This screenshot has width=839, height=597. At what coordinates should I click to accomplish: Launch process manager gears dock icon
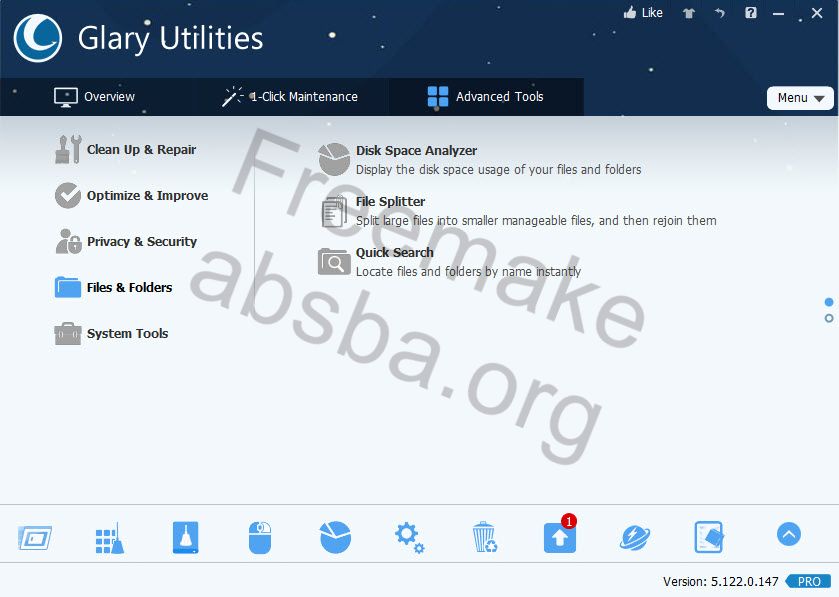coord(410,538)
